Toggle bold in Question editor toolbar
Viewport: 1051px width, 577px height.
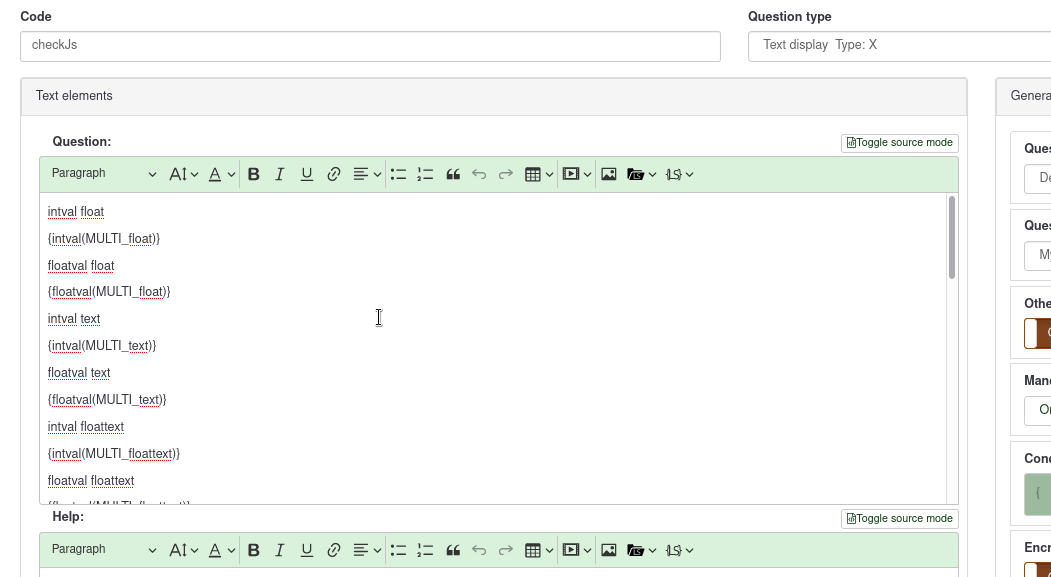tap(253, 174)
